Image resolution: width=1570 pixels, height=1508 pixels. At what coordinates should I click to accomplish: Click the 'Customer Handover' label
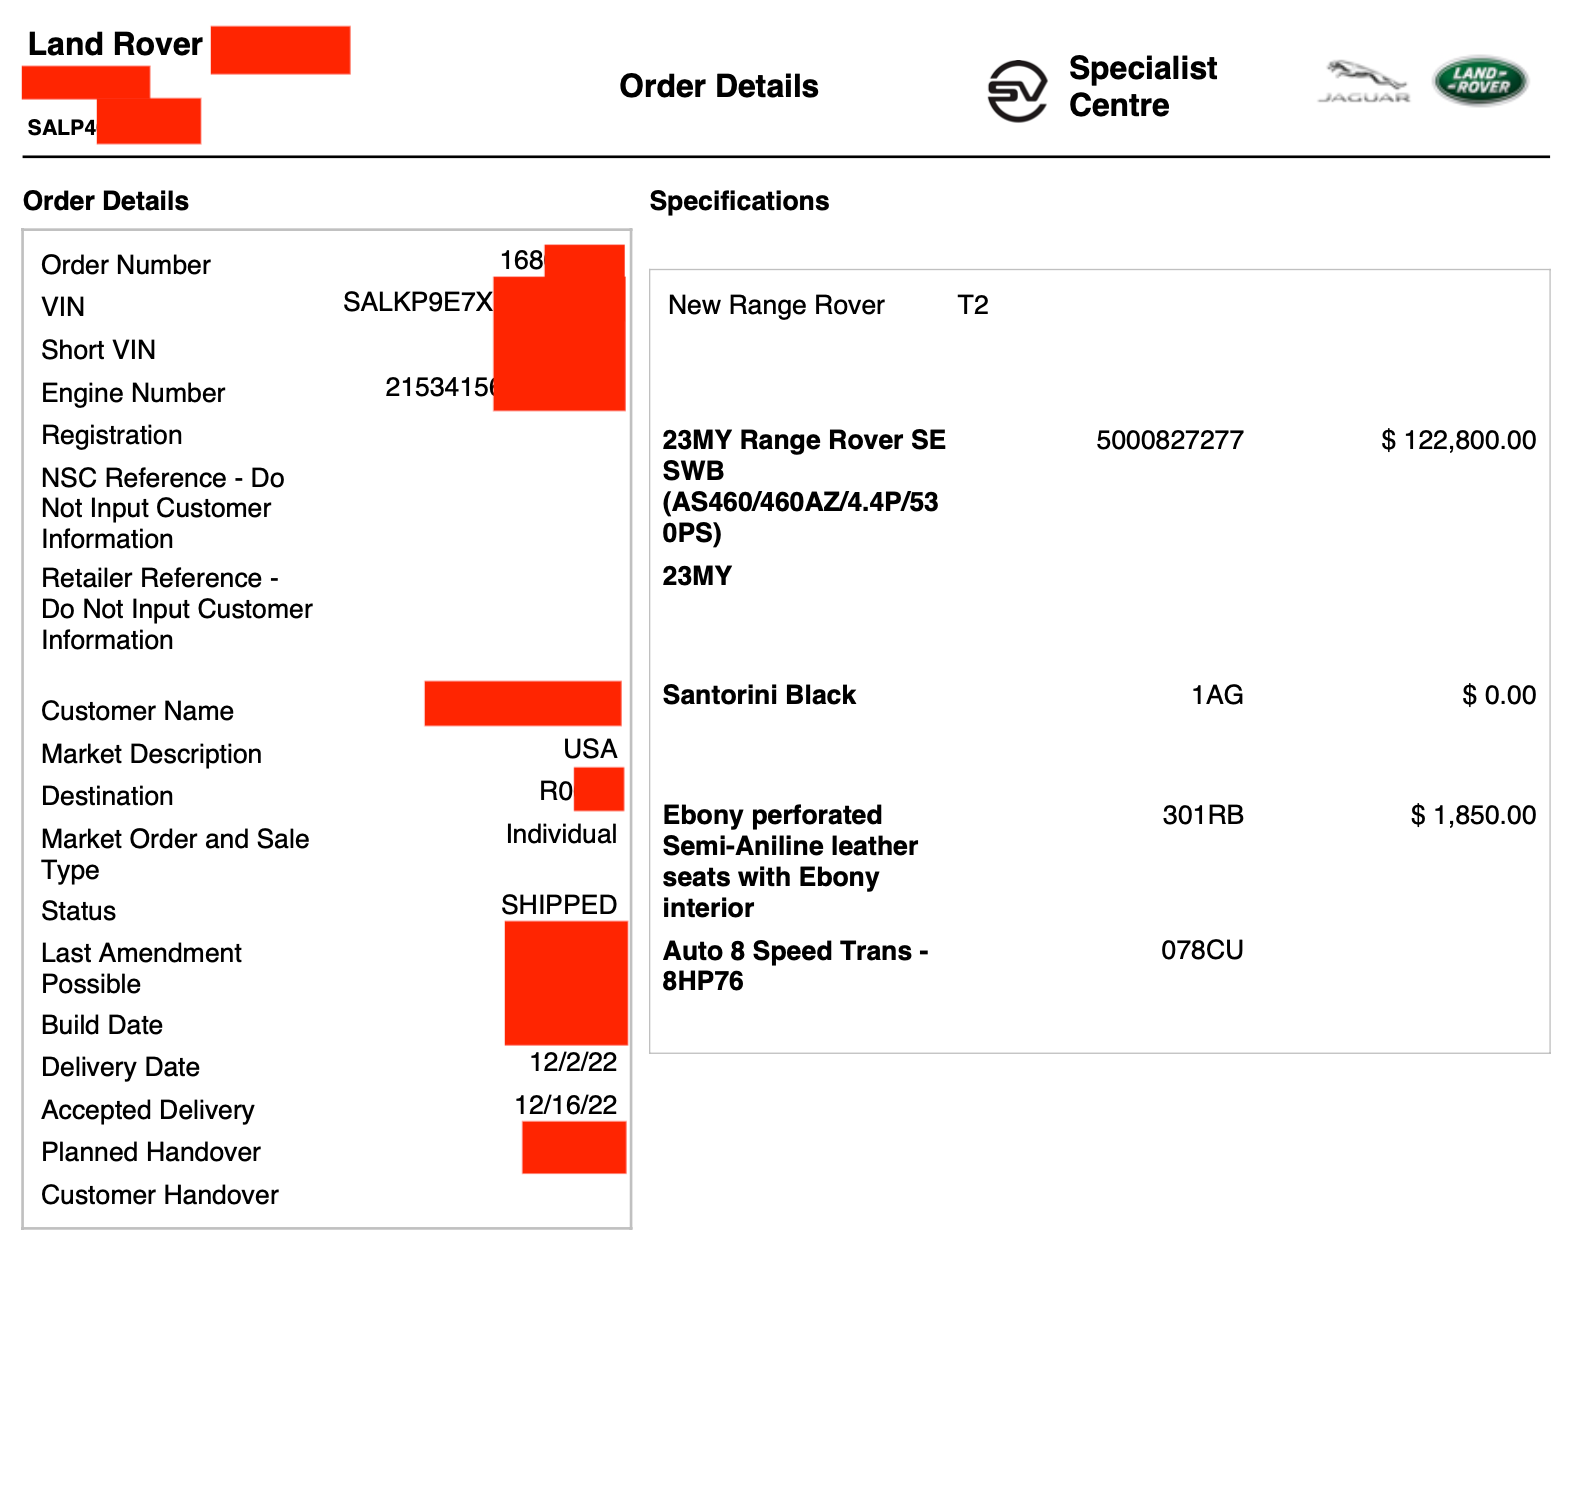160,1195
